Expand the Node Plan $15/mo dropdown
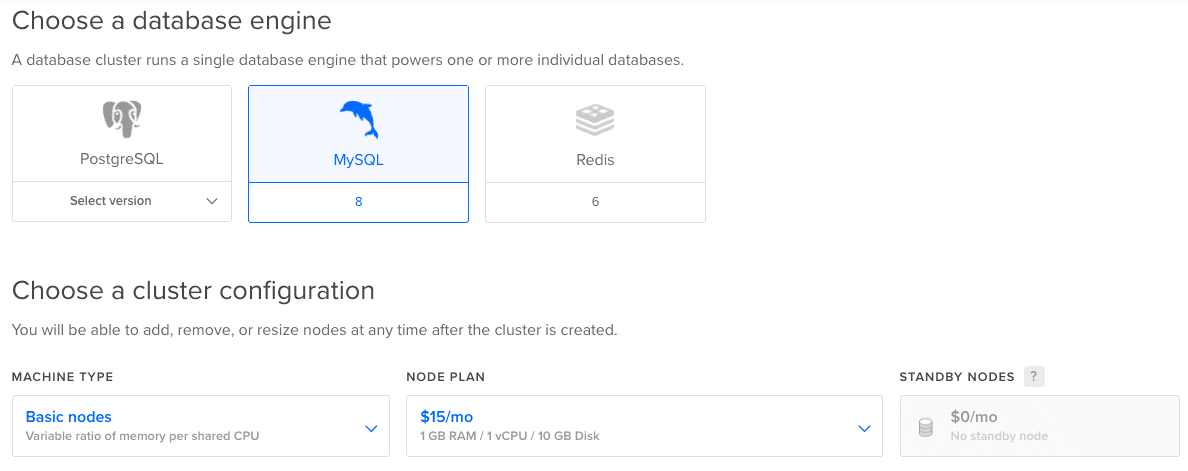This screenshot has height=471, width=1188. click(x=644, y=426)
